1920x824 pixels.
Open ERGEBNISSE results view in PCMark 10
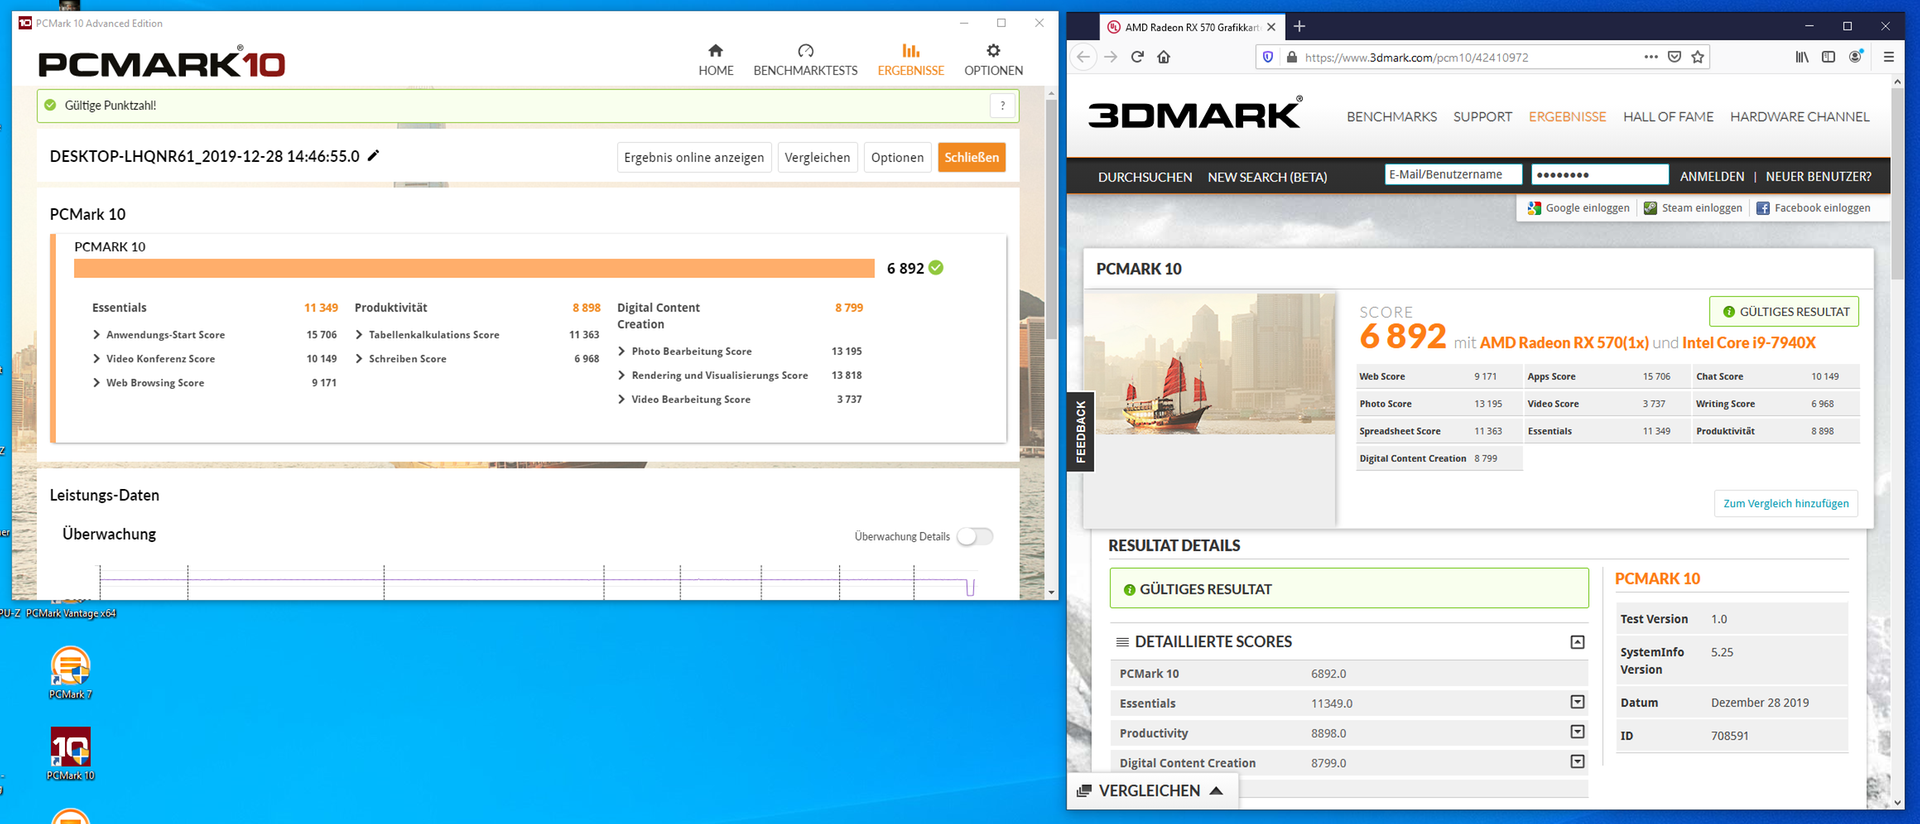tap(910, 60)
